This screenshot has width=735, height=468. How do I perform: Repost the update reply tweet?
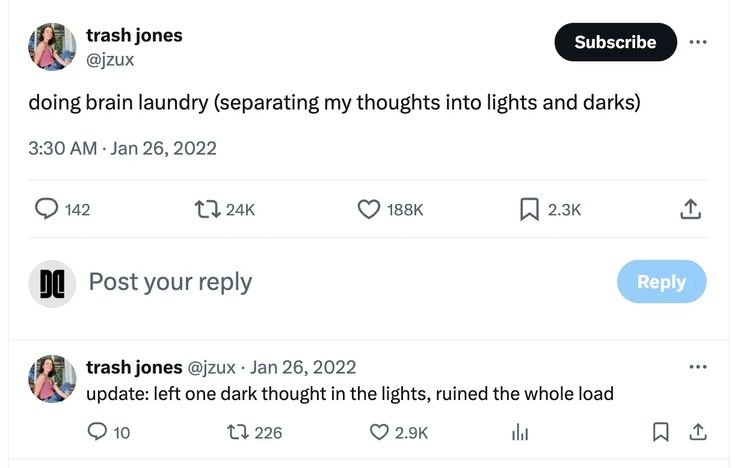click(239, 432)
